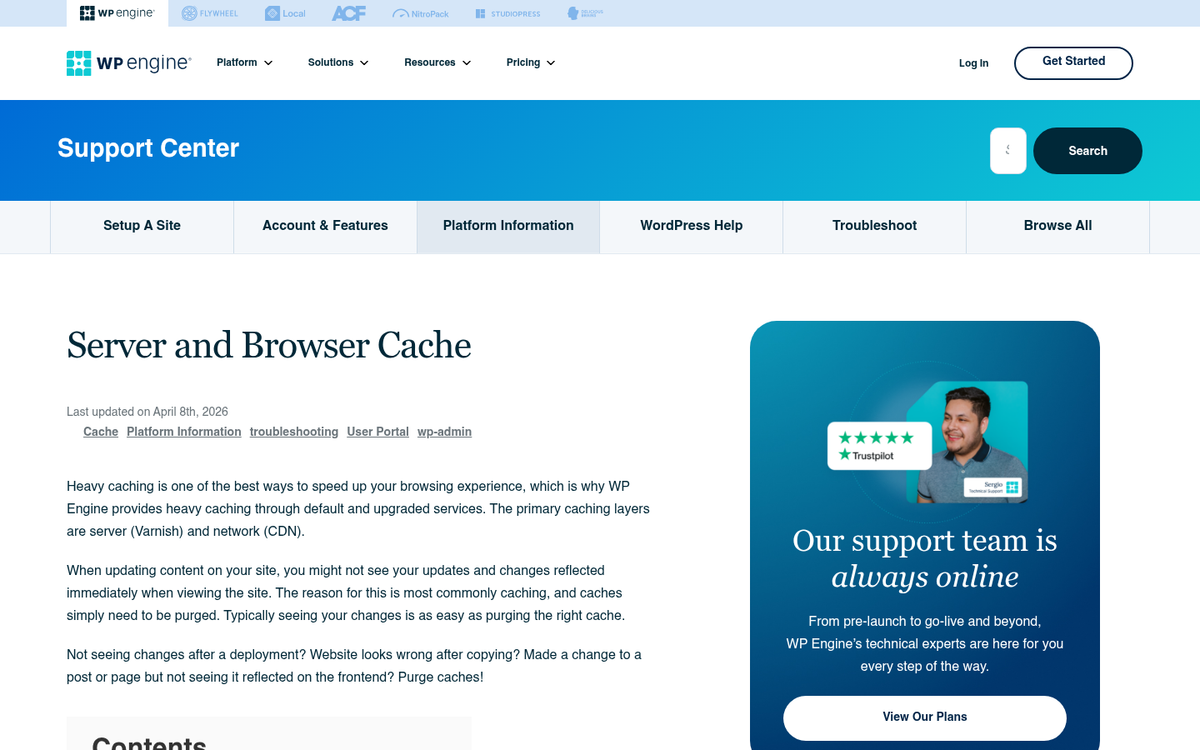The width and height of the screenshot is (1200, 750).
Task: Click the View Our Plans button
Action: (924, 717)
